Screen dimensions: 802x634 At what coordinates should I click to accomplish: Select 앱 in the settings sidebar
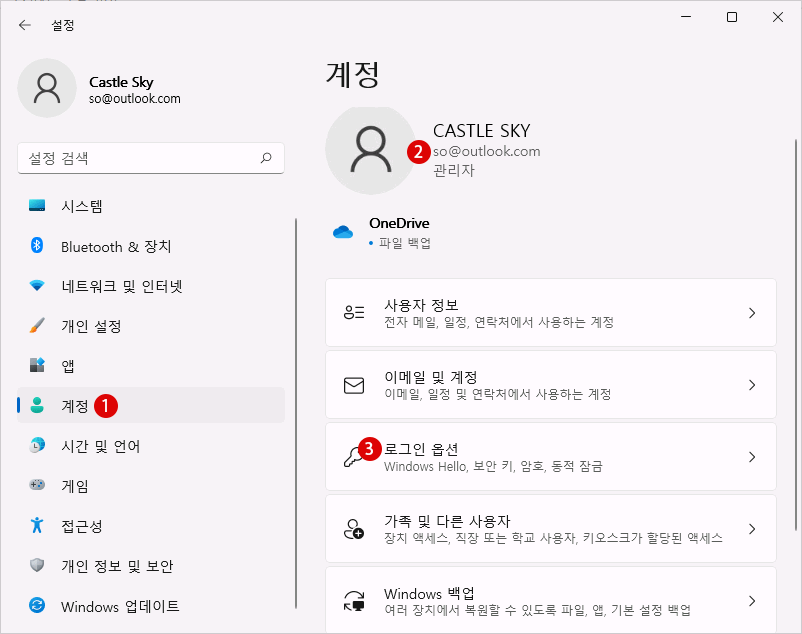tap(151, 366)
